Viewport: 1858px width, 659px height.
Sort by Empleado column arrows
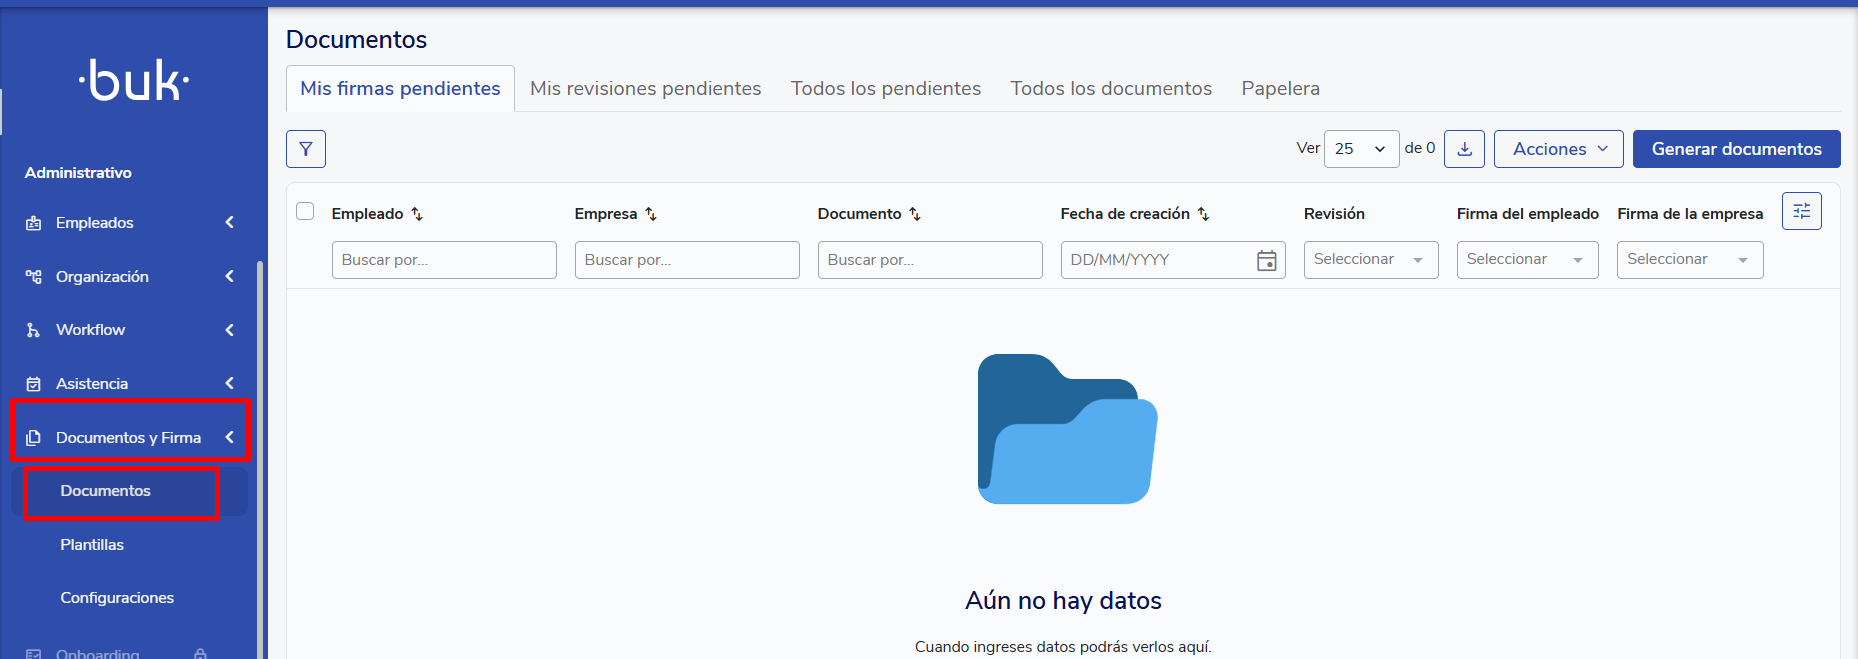tap(417, 214)
